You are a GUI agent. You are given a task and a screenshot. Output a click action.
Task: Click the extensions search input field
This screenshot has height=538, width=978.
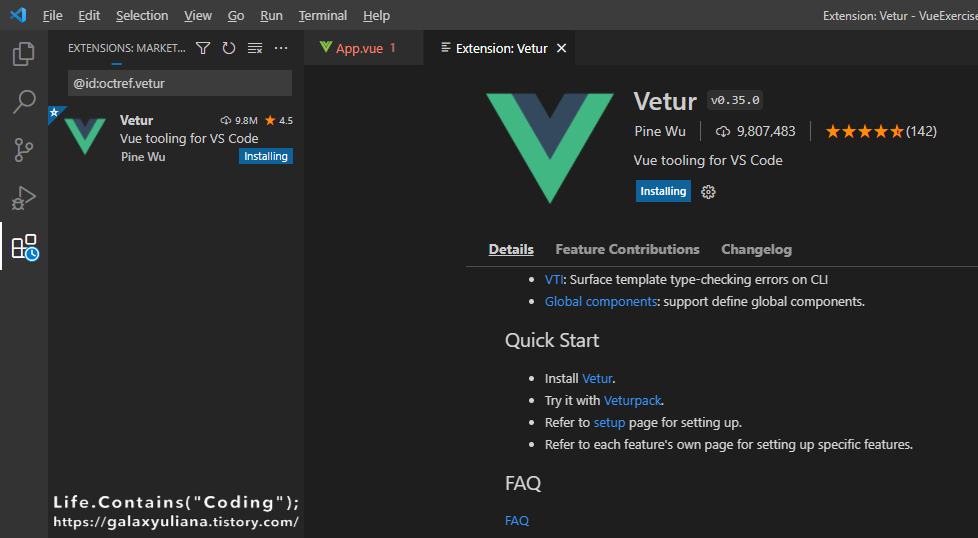pyautogui.click(x=180, y=83)
